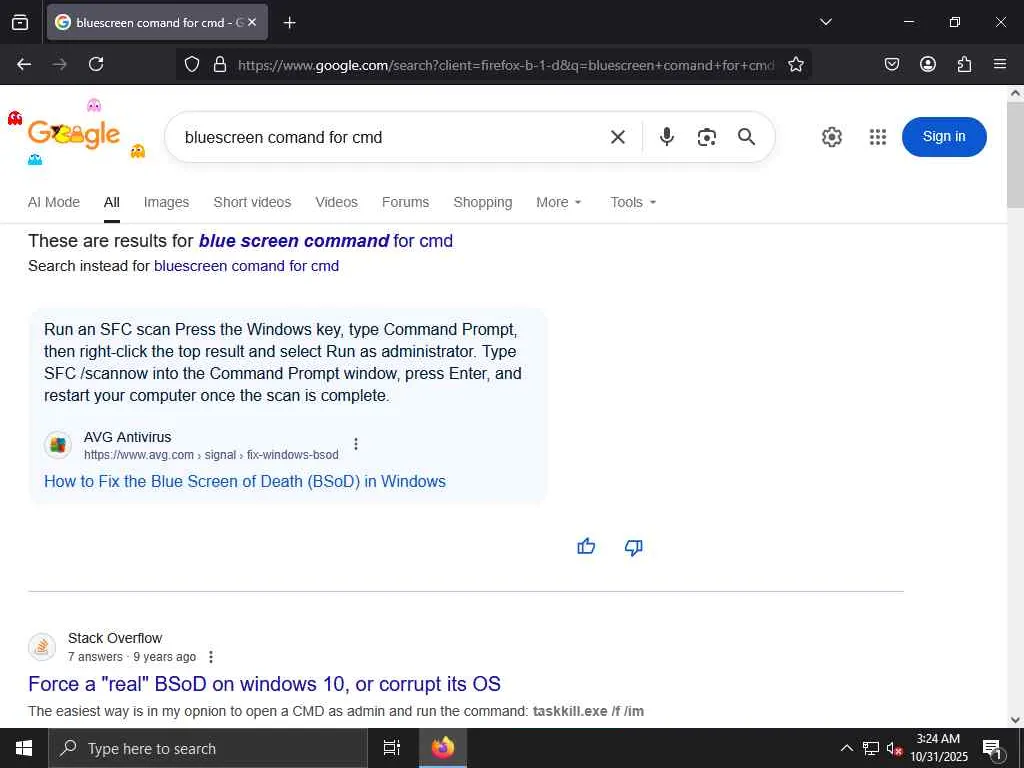Open muted volume tray icon
Image resolution: width=1024 pixels, height=768 pixels.
tap(894, 748)
